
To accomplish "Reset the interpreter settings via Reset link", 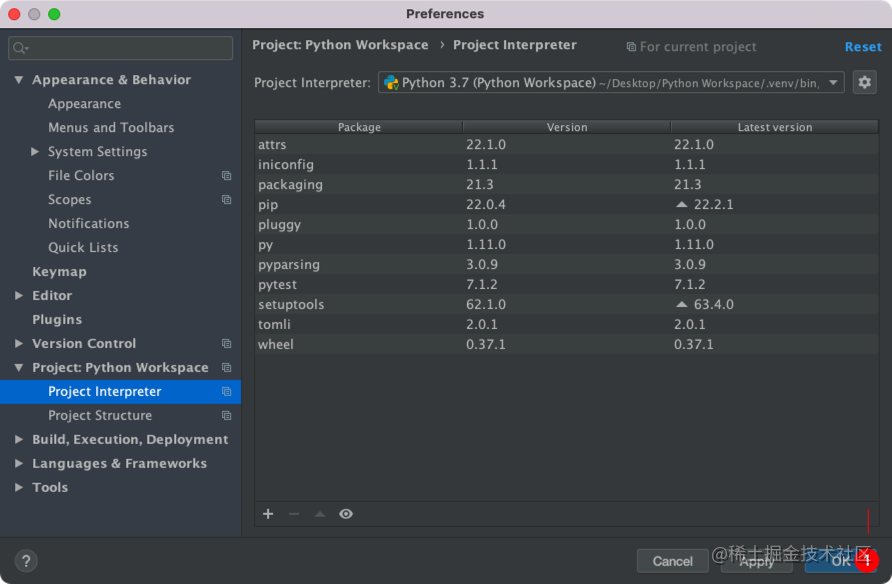I will 862,46.
